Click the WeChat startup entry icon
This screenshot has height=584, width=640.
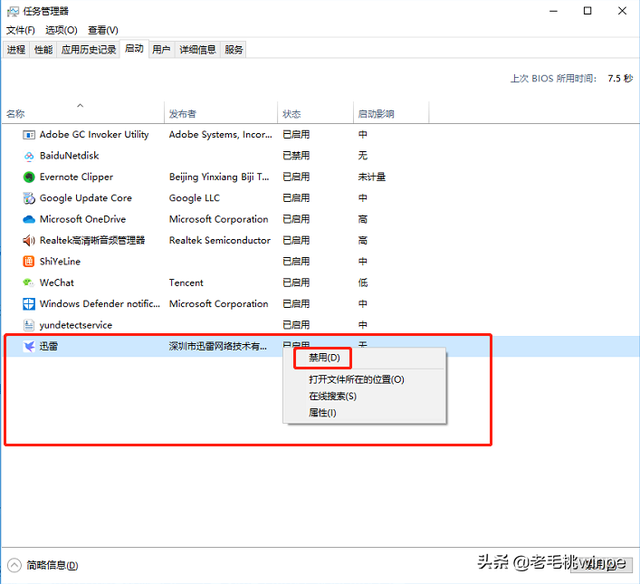pyautogui.click(x=29, y=283)
